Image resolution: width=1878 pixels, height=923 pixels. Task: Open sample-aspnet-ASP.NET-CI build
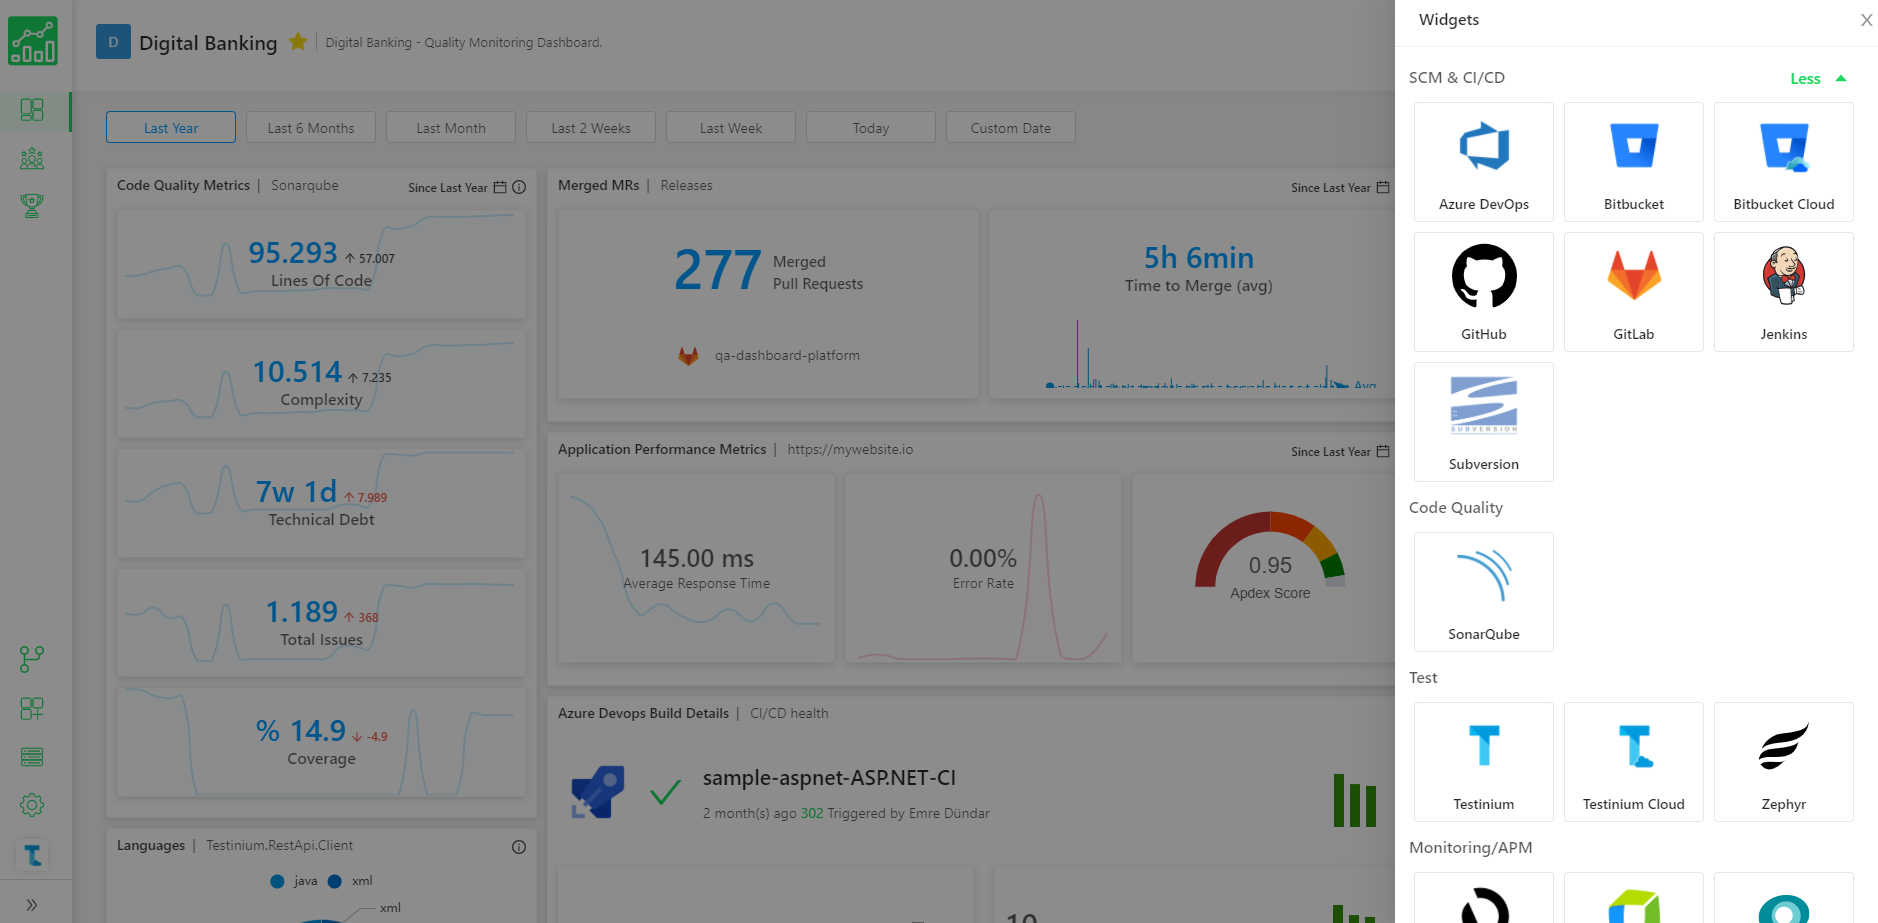(x=829, y=778)
